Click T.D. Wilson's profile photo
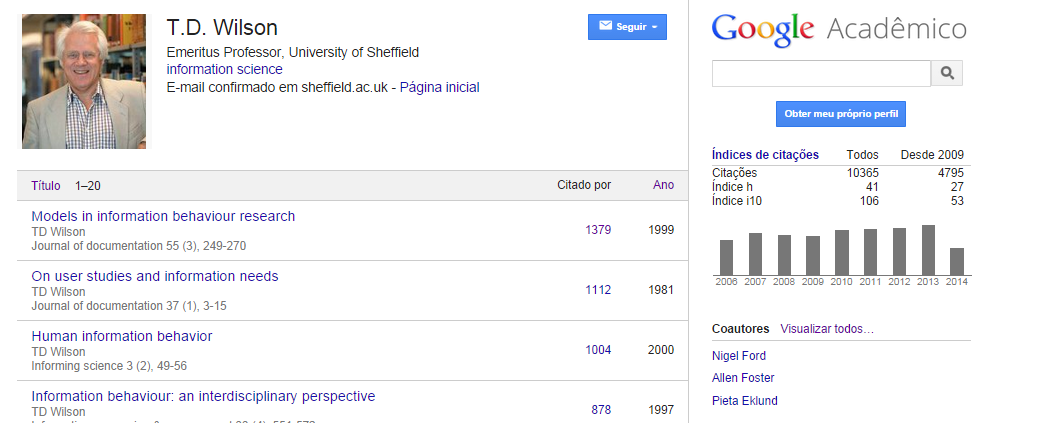 click(84, 81)
